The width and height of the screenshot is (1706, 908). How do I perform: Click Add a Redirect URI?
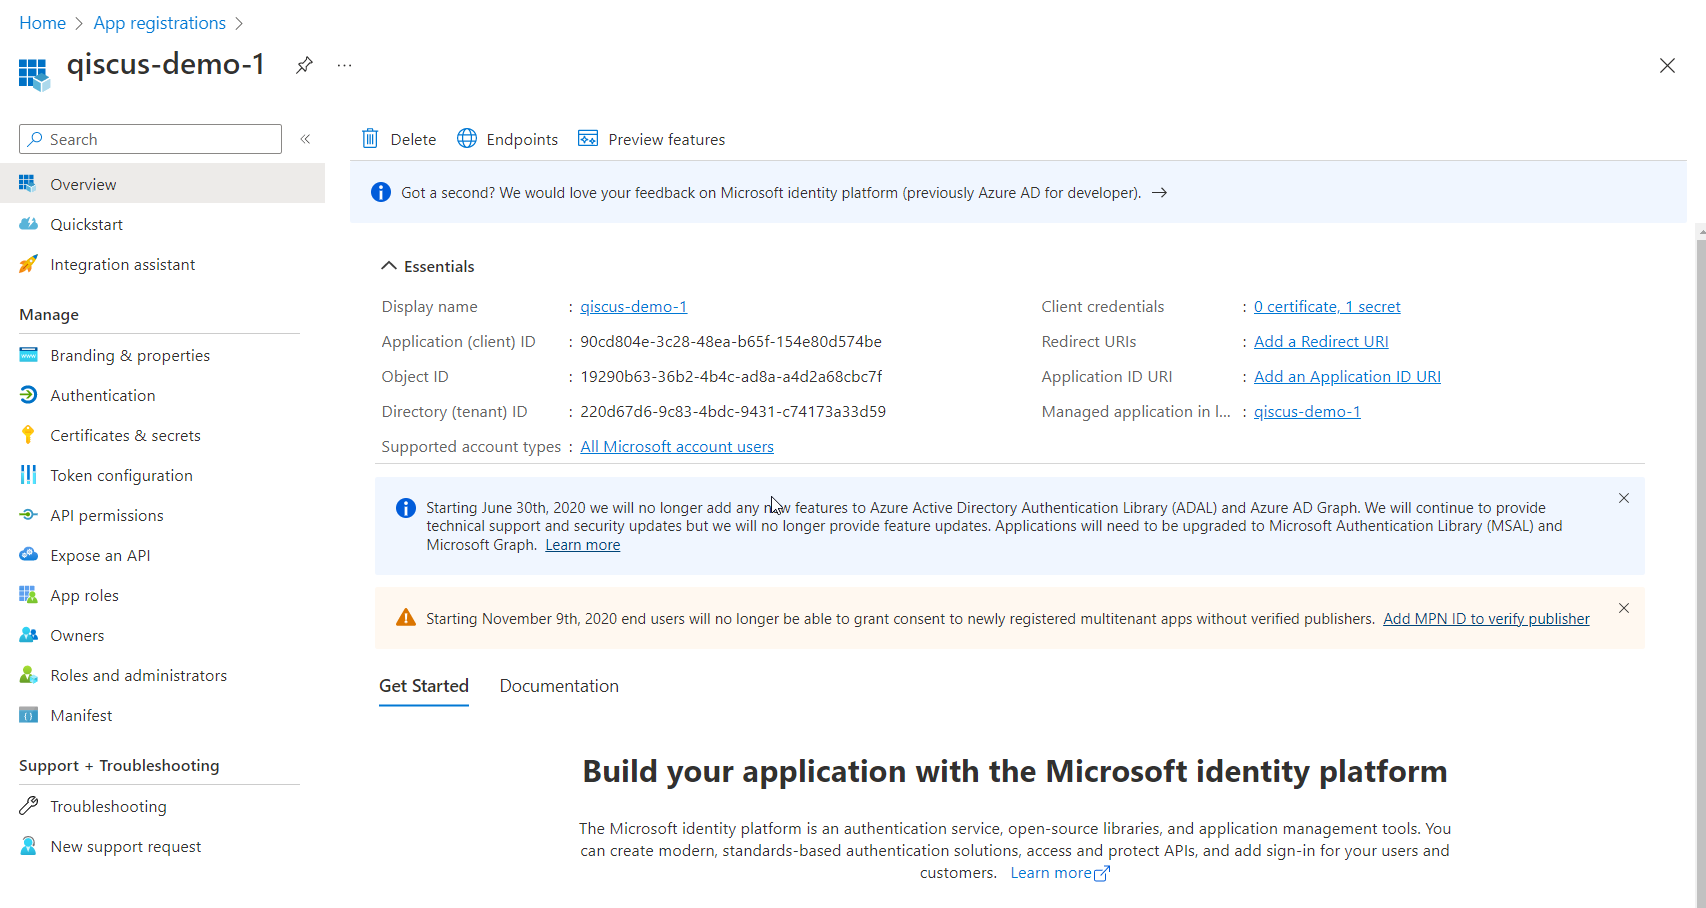1321,341
